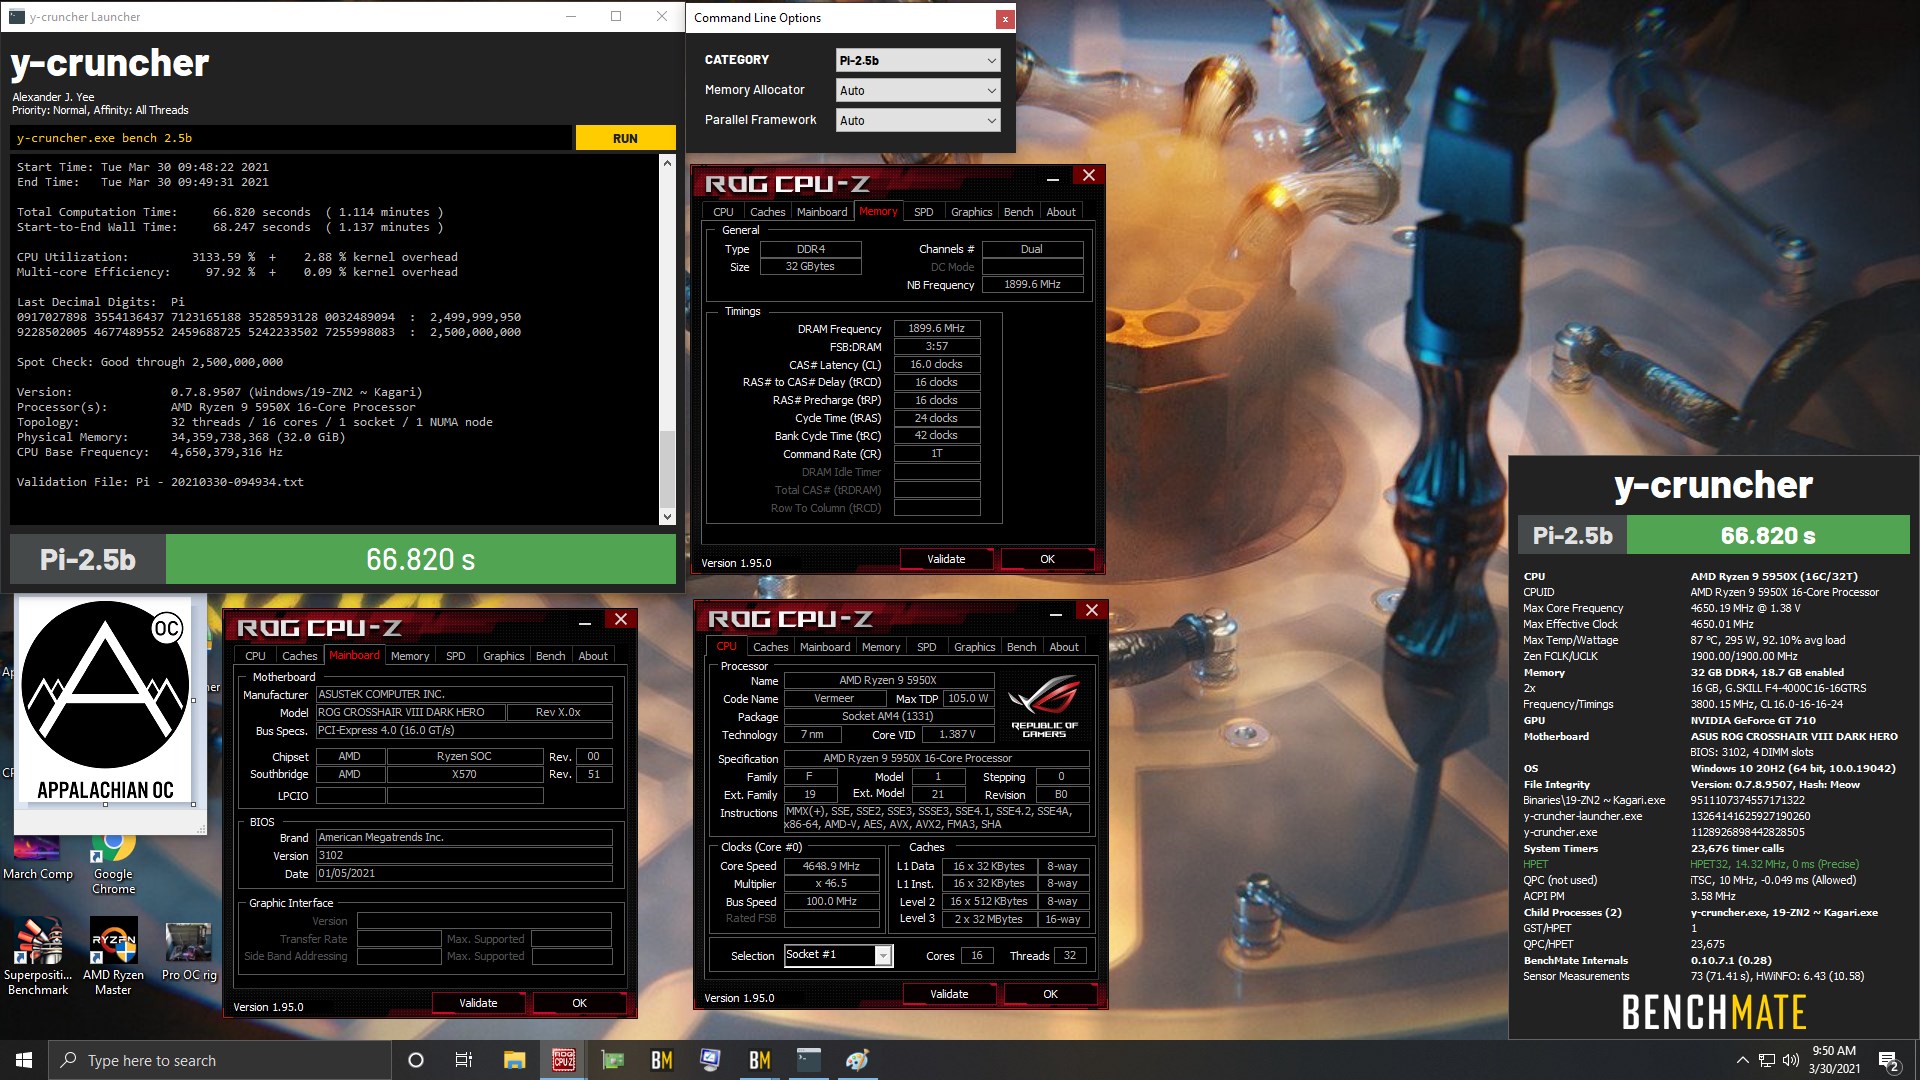Click the CAS# Latency 16.0 clocks field
The image size is (1920, 1080).
tap(936, 364)
